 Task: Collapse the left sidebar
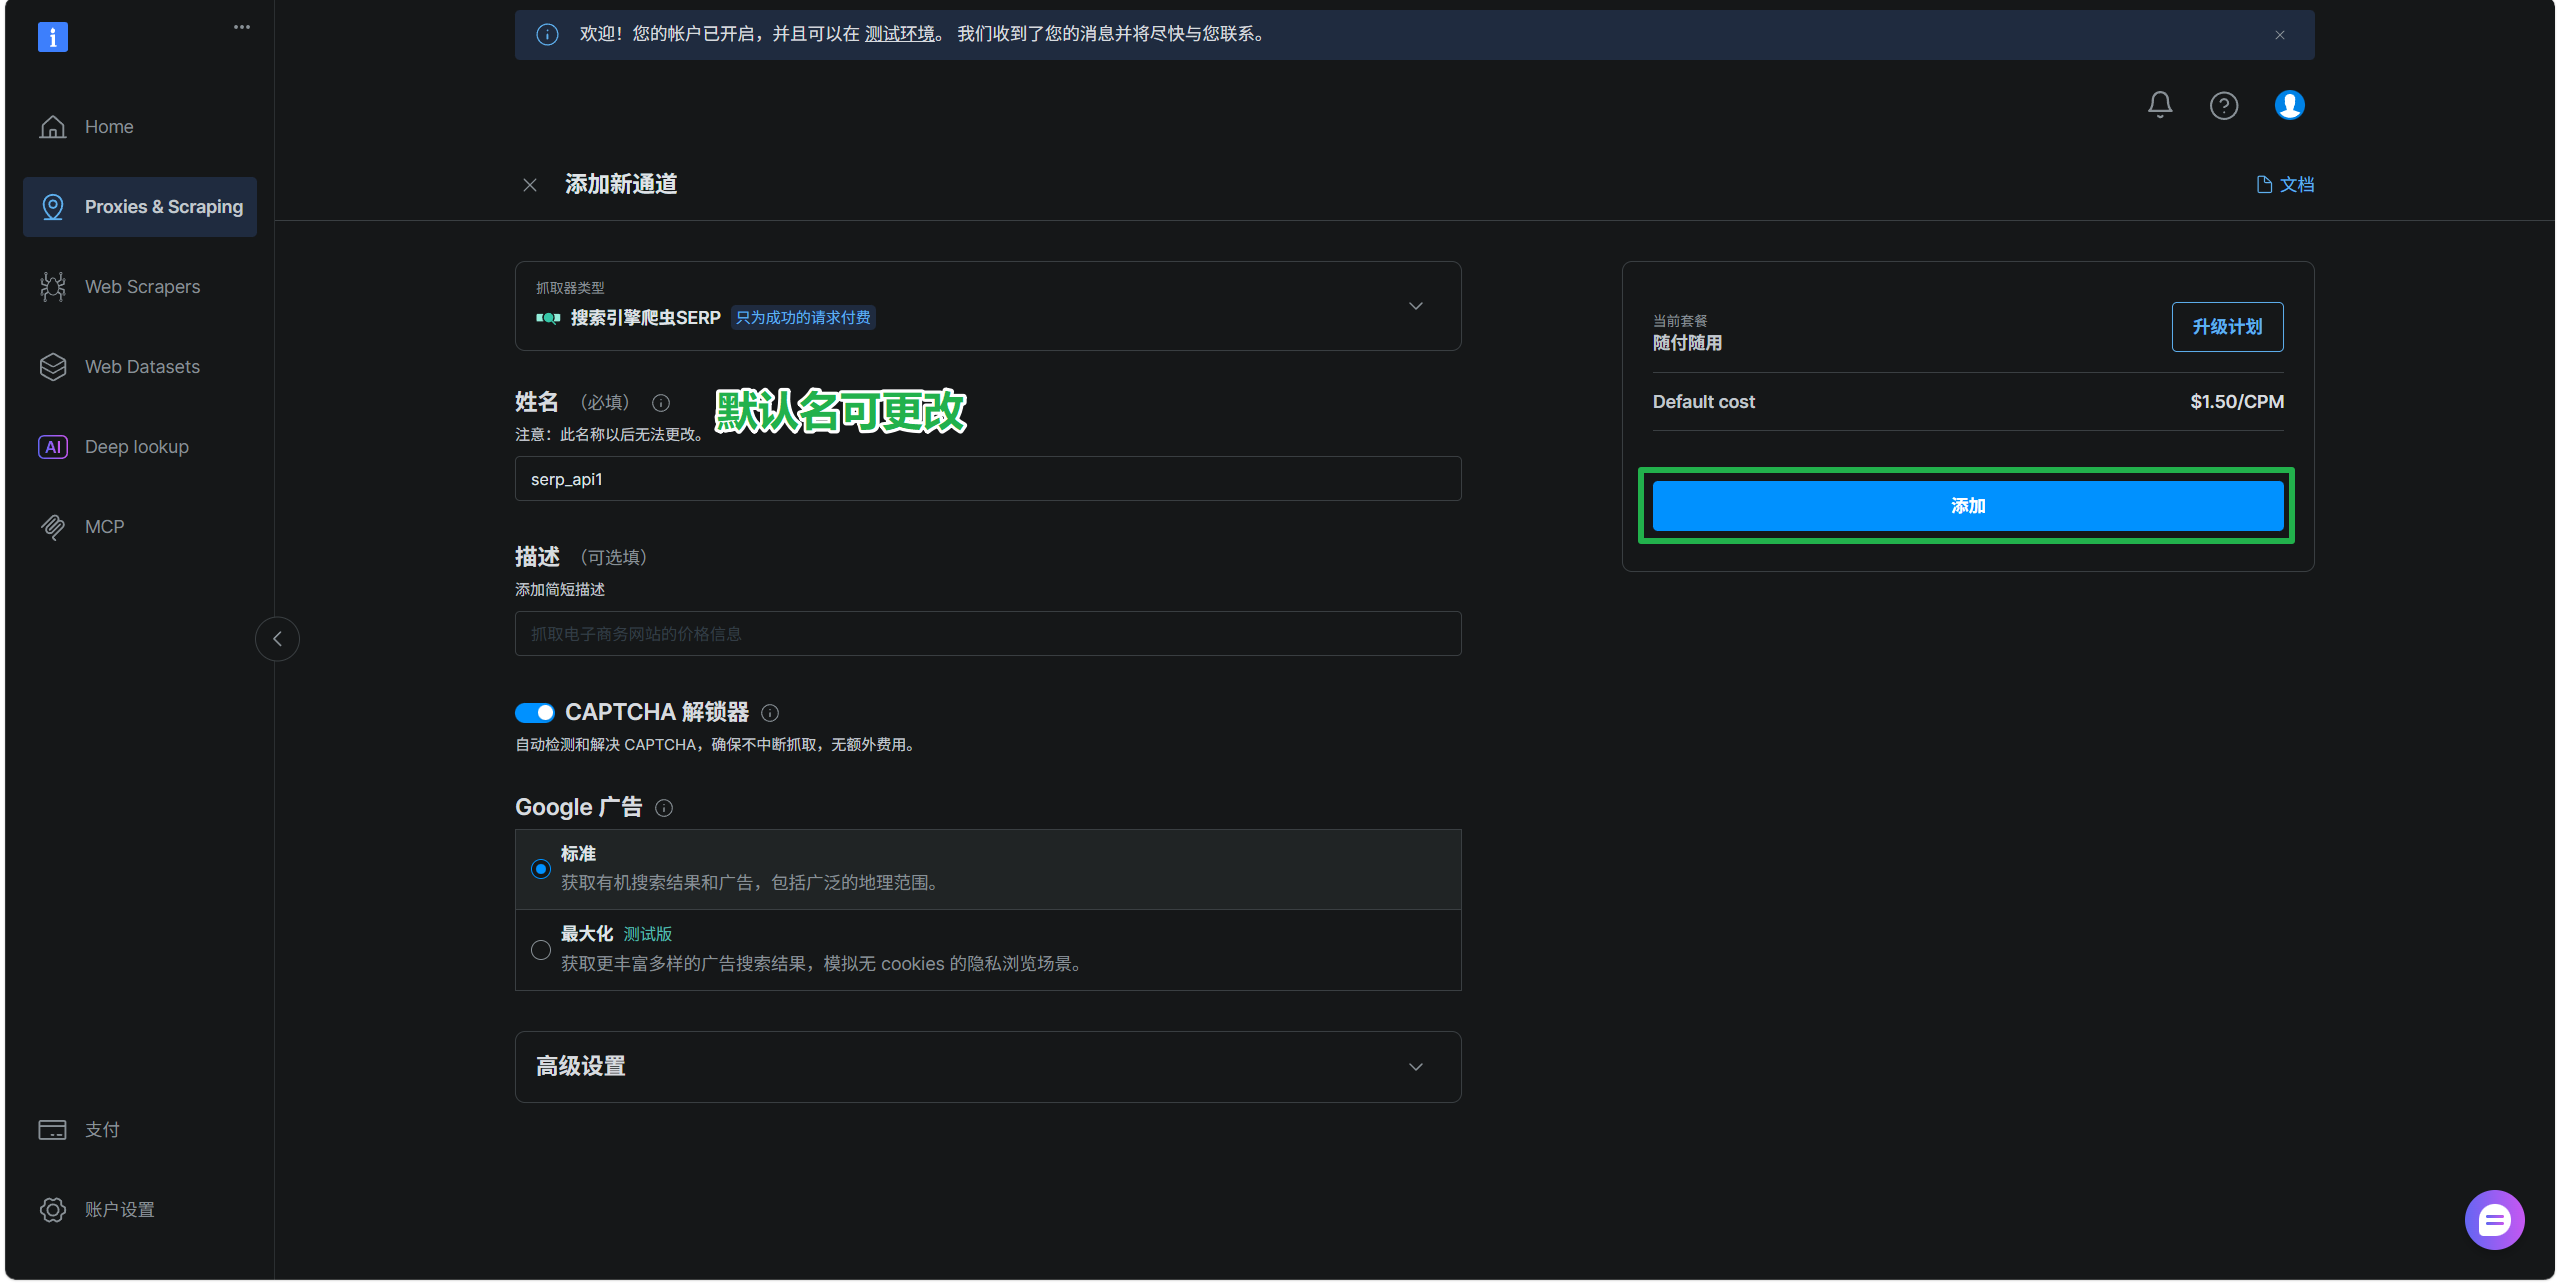[x=277, y=639]
